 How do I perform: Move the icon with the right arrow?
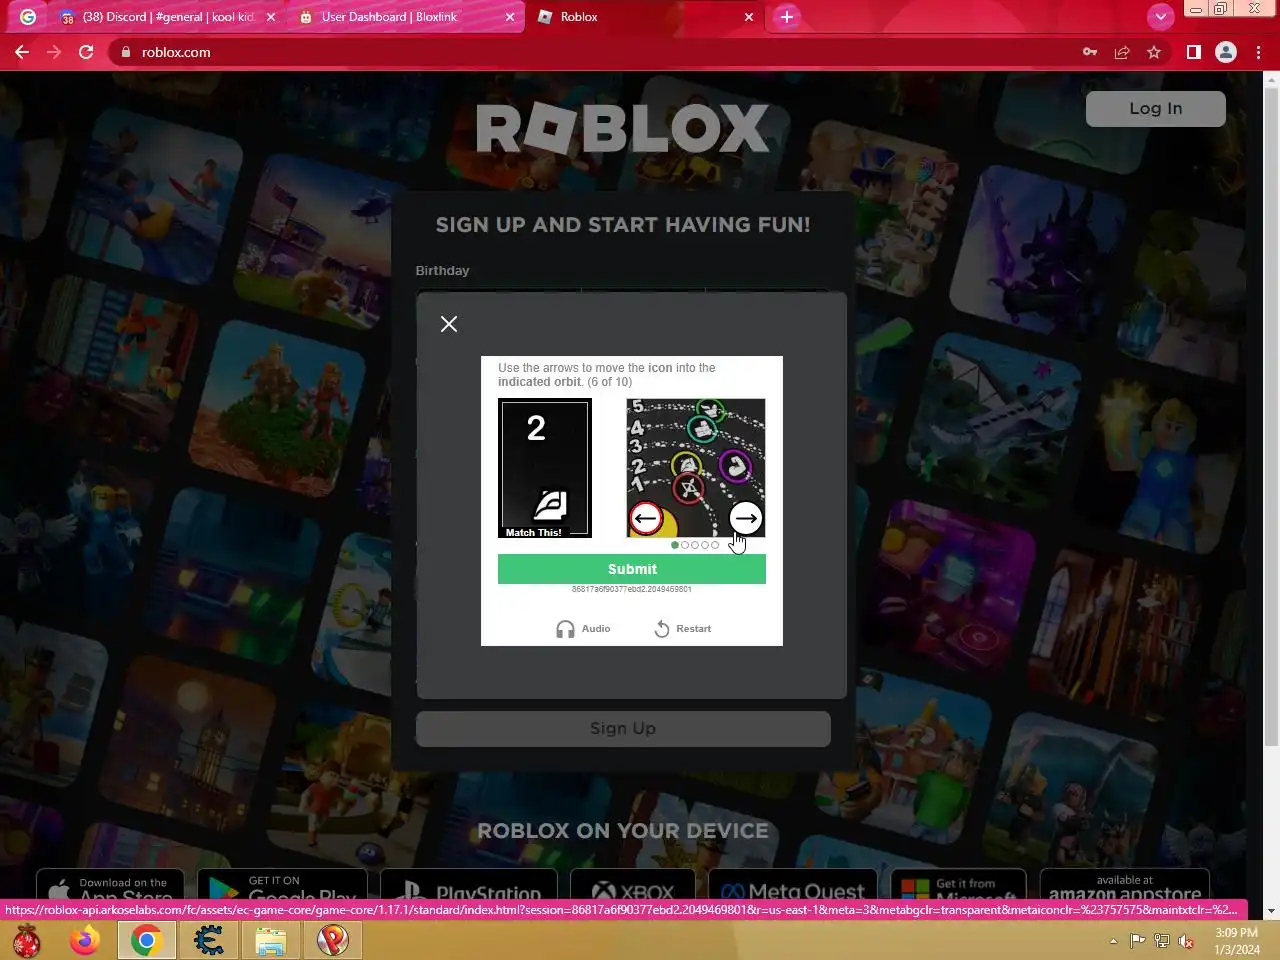tap(746, 518)
